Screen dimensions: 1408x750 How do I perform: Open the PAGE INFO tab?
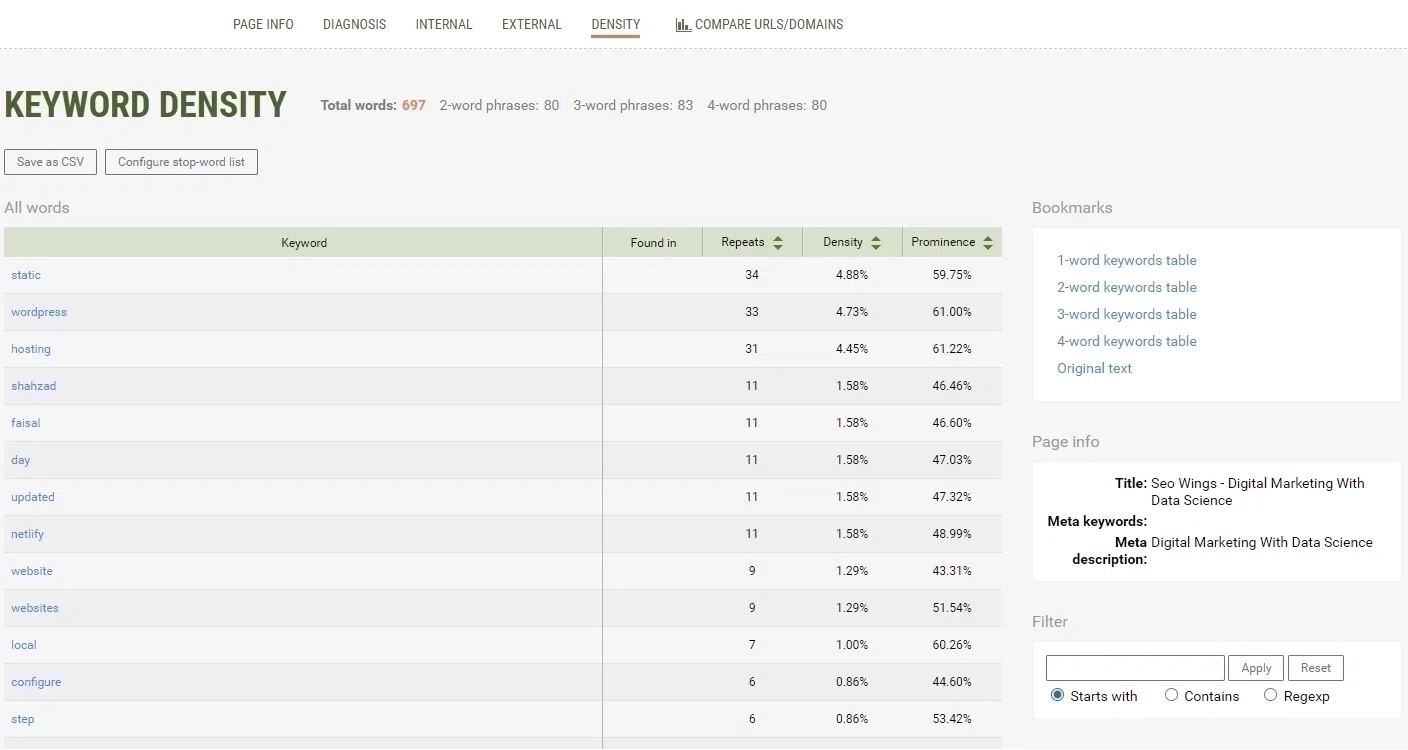tap(262, 24)
